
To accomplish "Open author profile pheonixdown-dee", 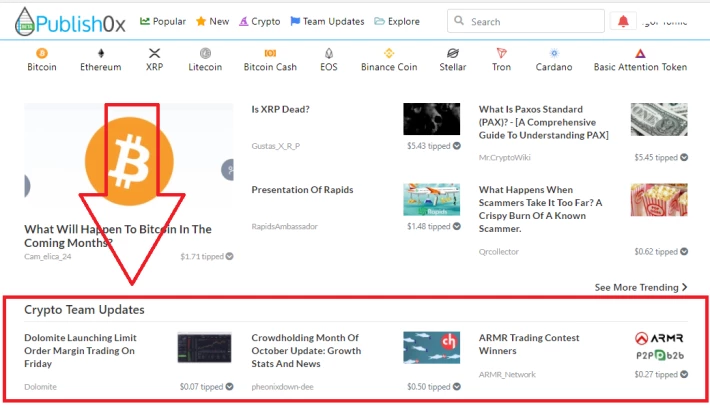I will 283,387.
